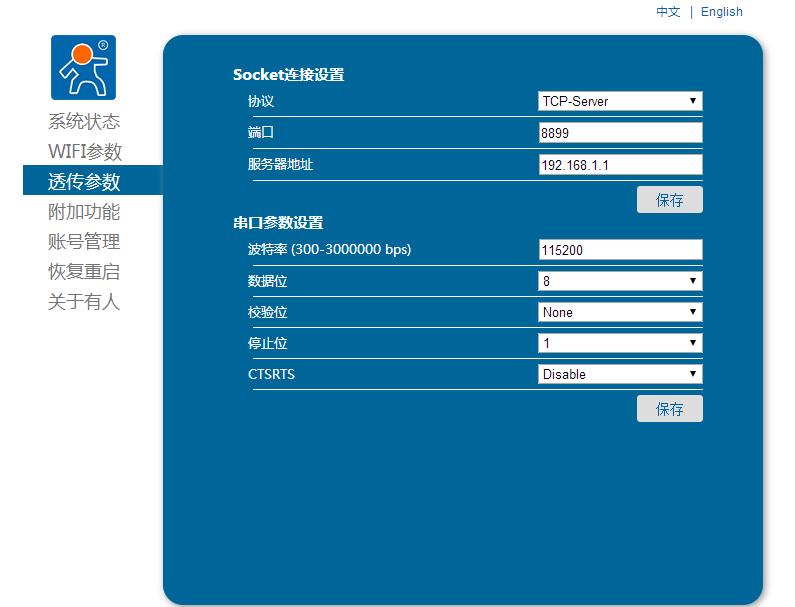Switch language to 中文
The width and height of the screenshot is (795, 607).
click(668, 12)
